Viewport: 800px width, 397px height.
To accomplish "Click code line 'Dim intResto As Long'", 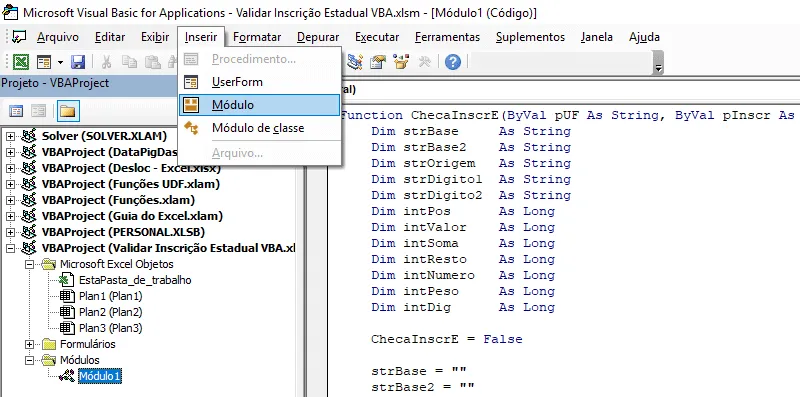I will coord(463,259).
